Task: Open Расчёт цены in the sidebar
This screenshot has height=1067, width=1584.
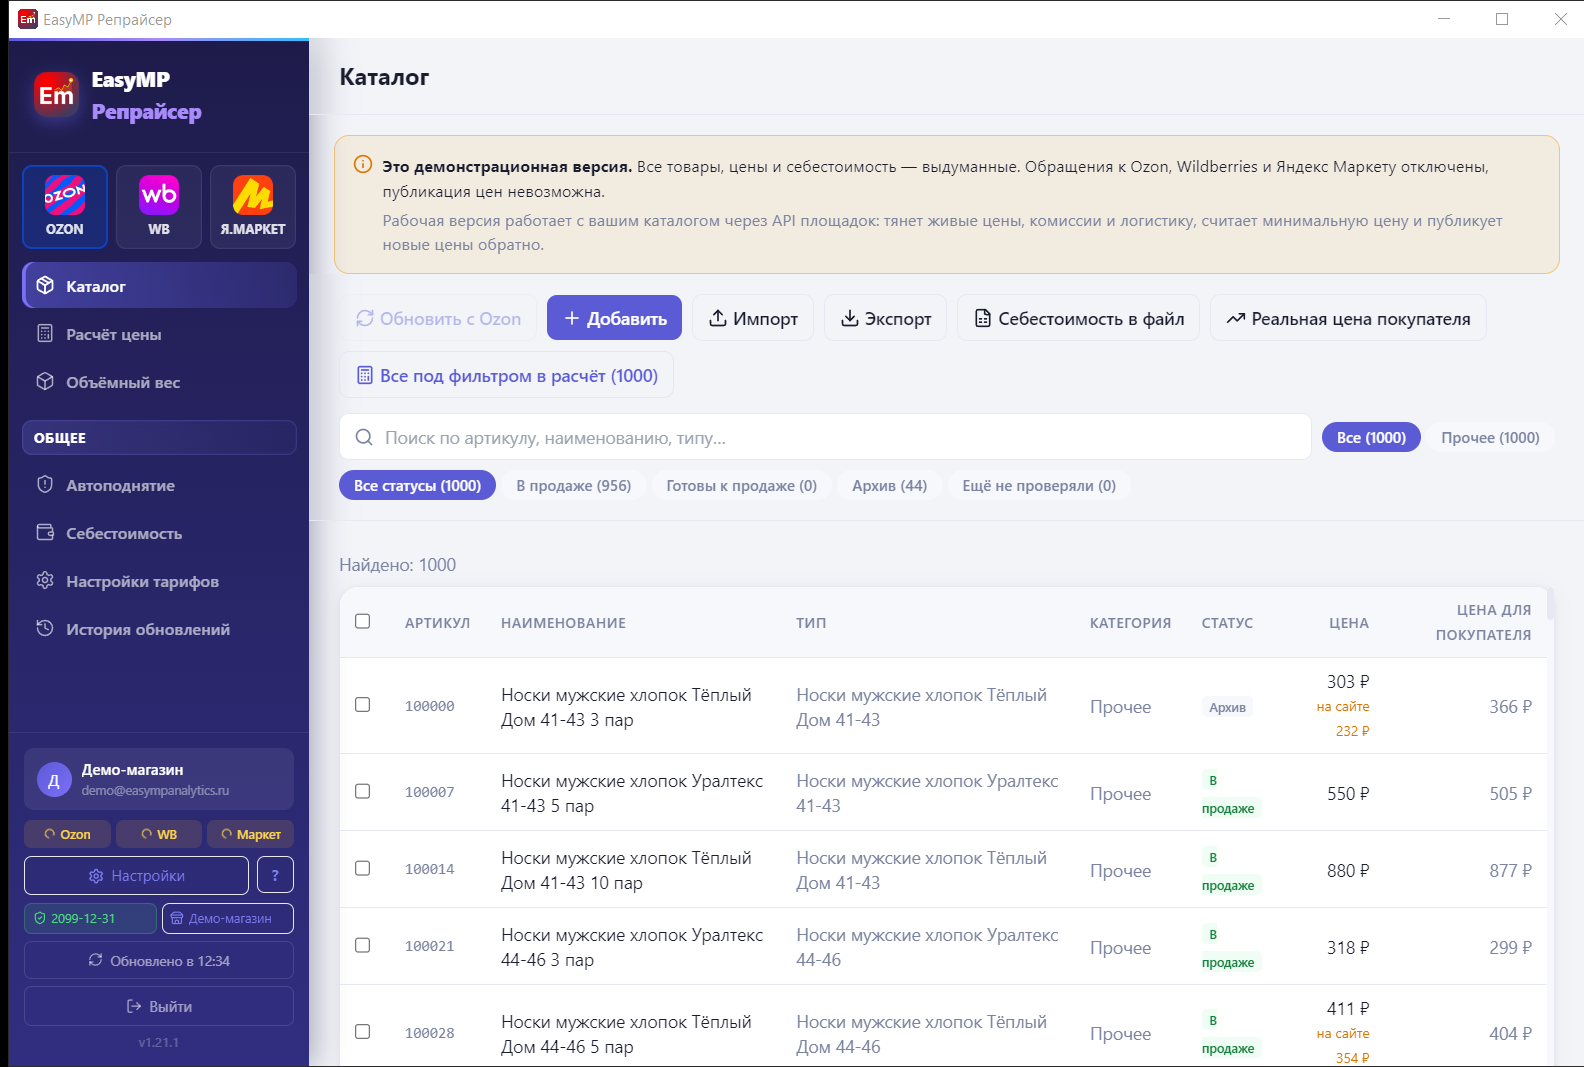Action: [x=160, y=334]
